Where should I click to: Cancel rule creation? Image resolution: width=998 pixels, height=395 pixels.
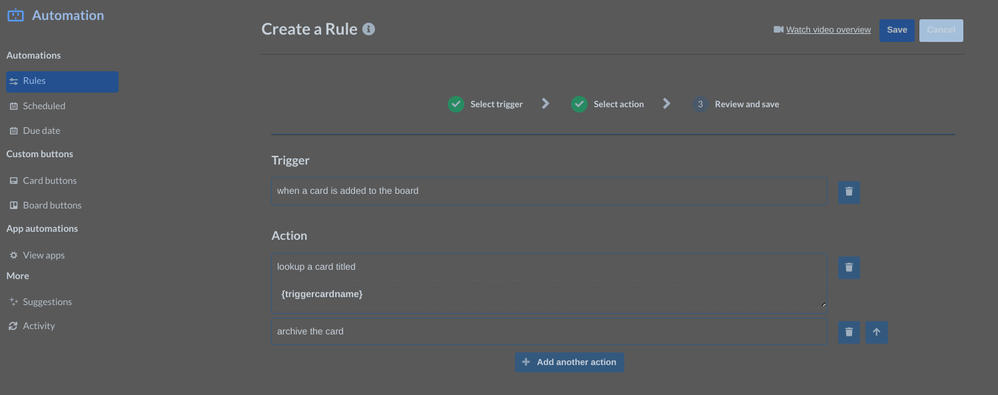(x=941, y=31)
